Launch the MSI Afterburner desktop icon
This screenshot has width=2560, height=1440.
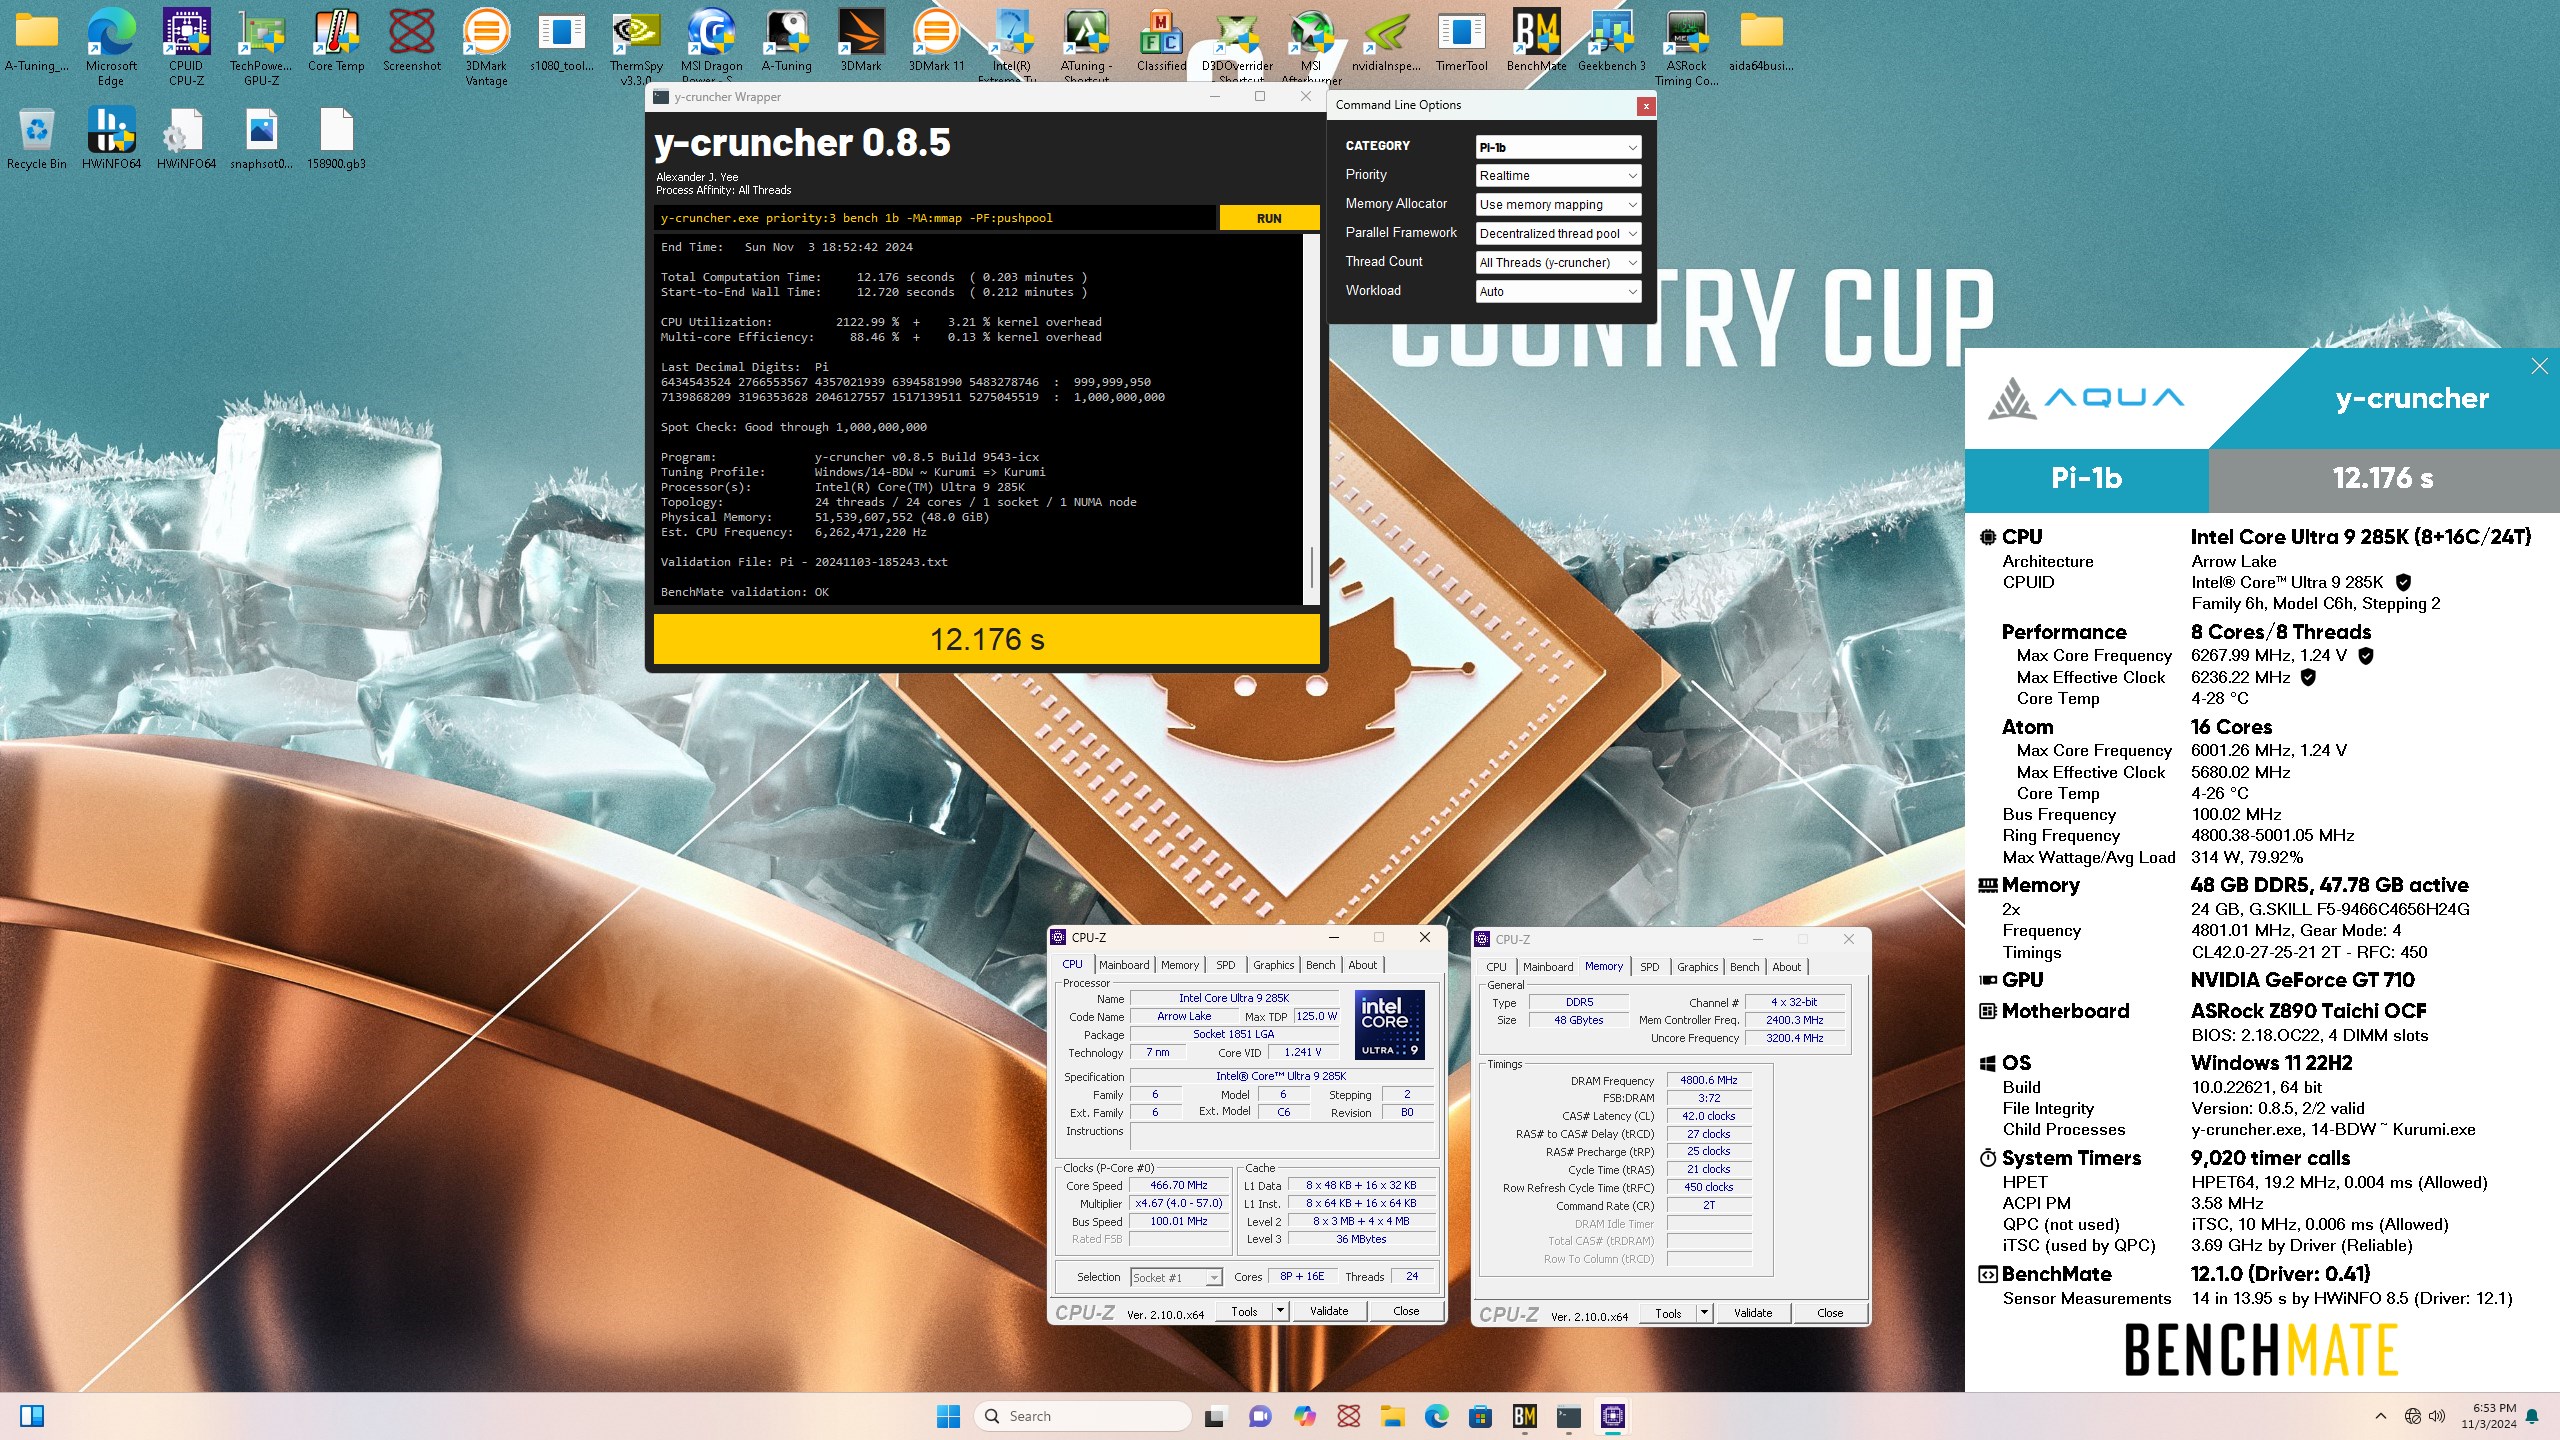[1311, 46]
